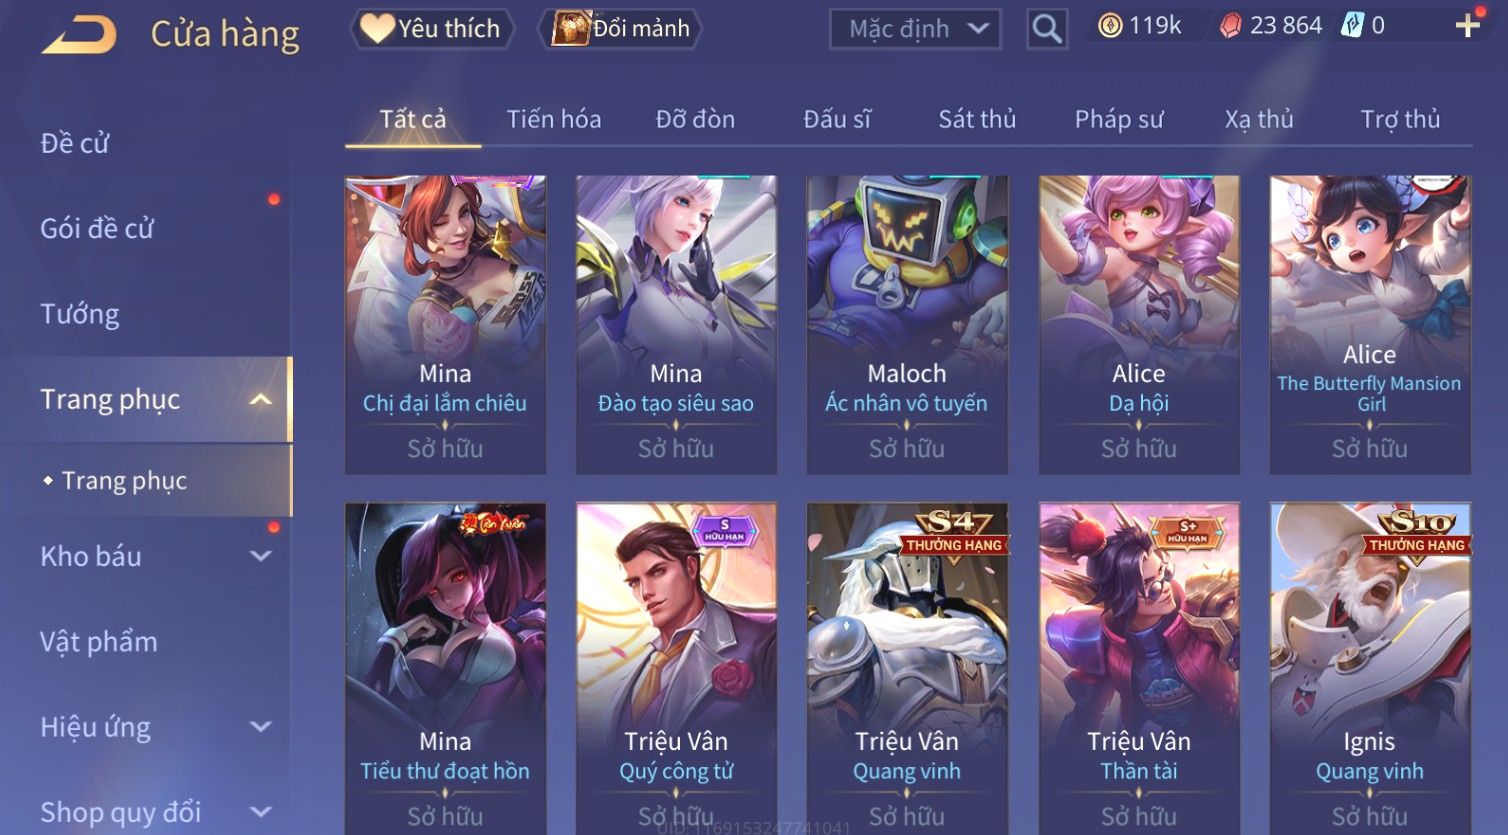Tap the red gem currency icon

(1231, 26)
